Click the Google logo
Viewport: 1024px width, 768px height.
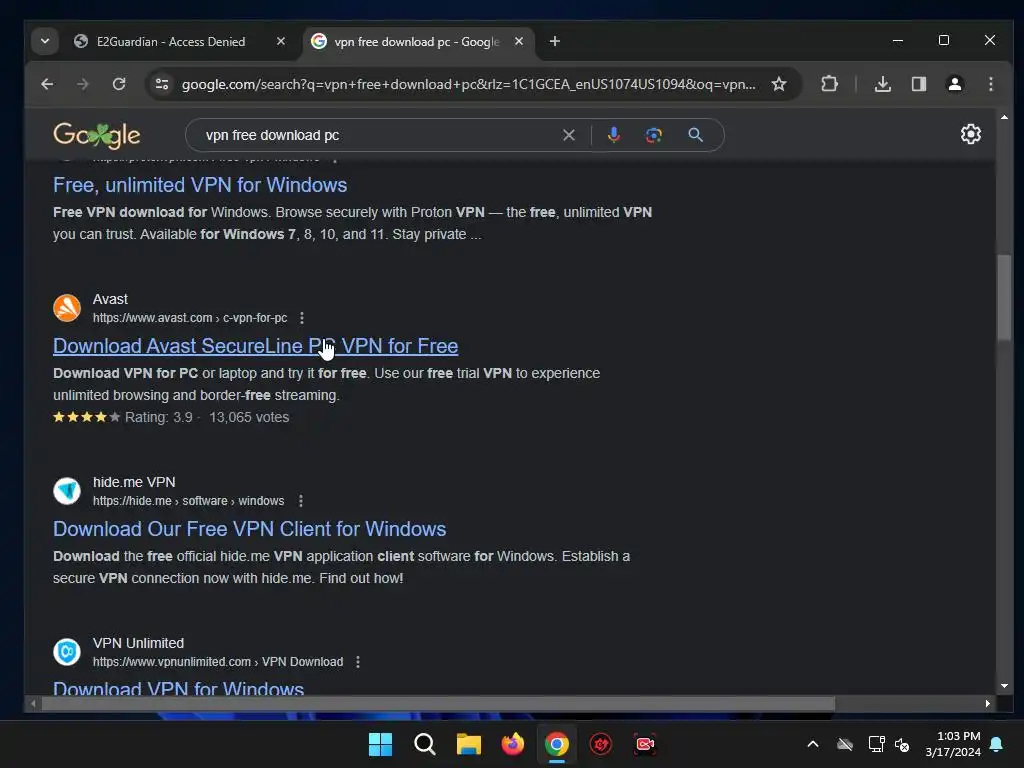(x=97, y=135)
